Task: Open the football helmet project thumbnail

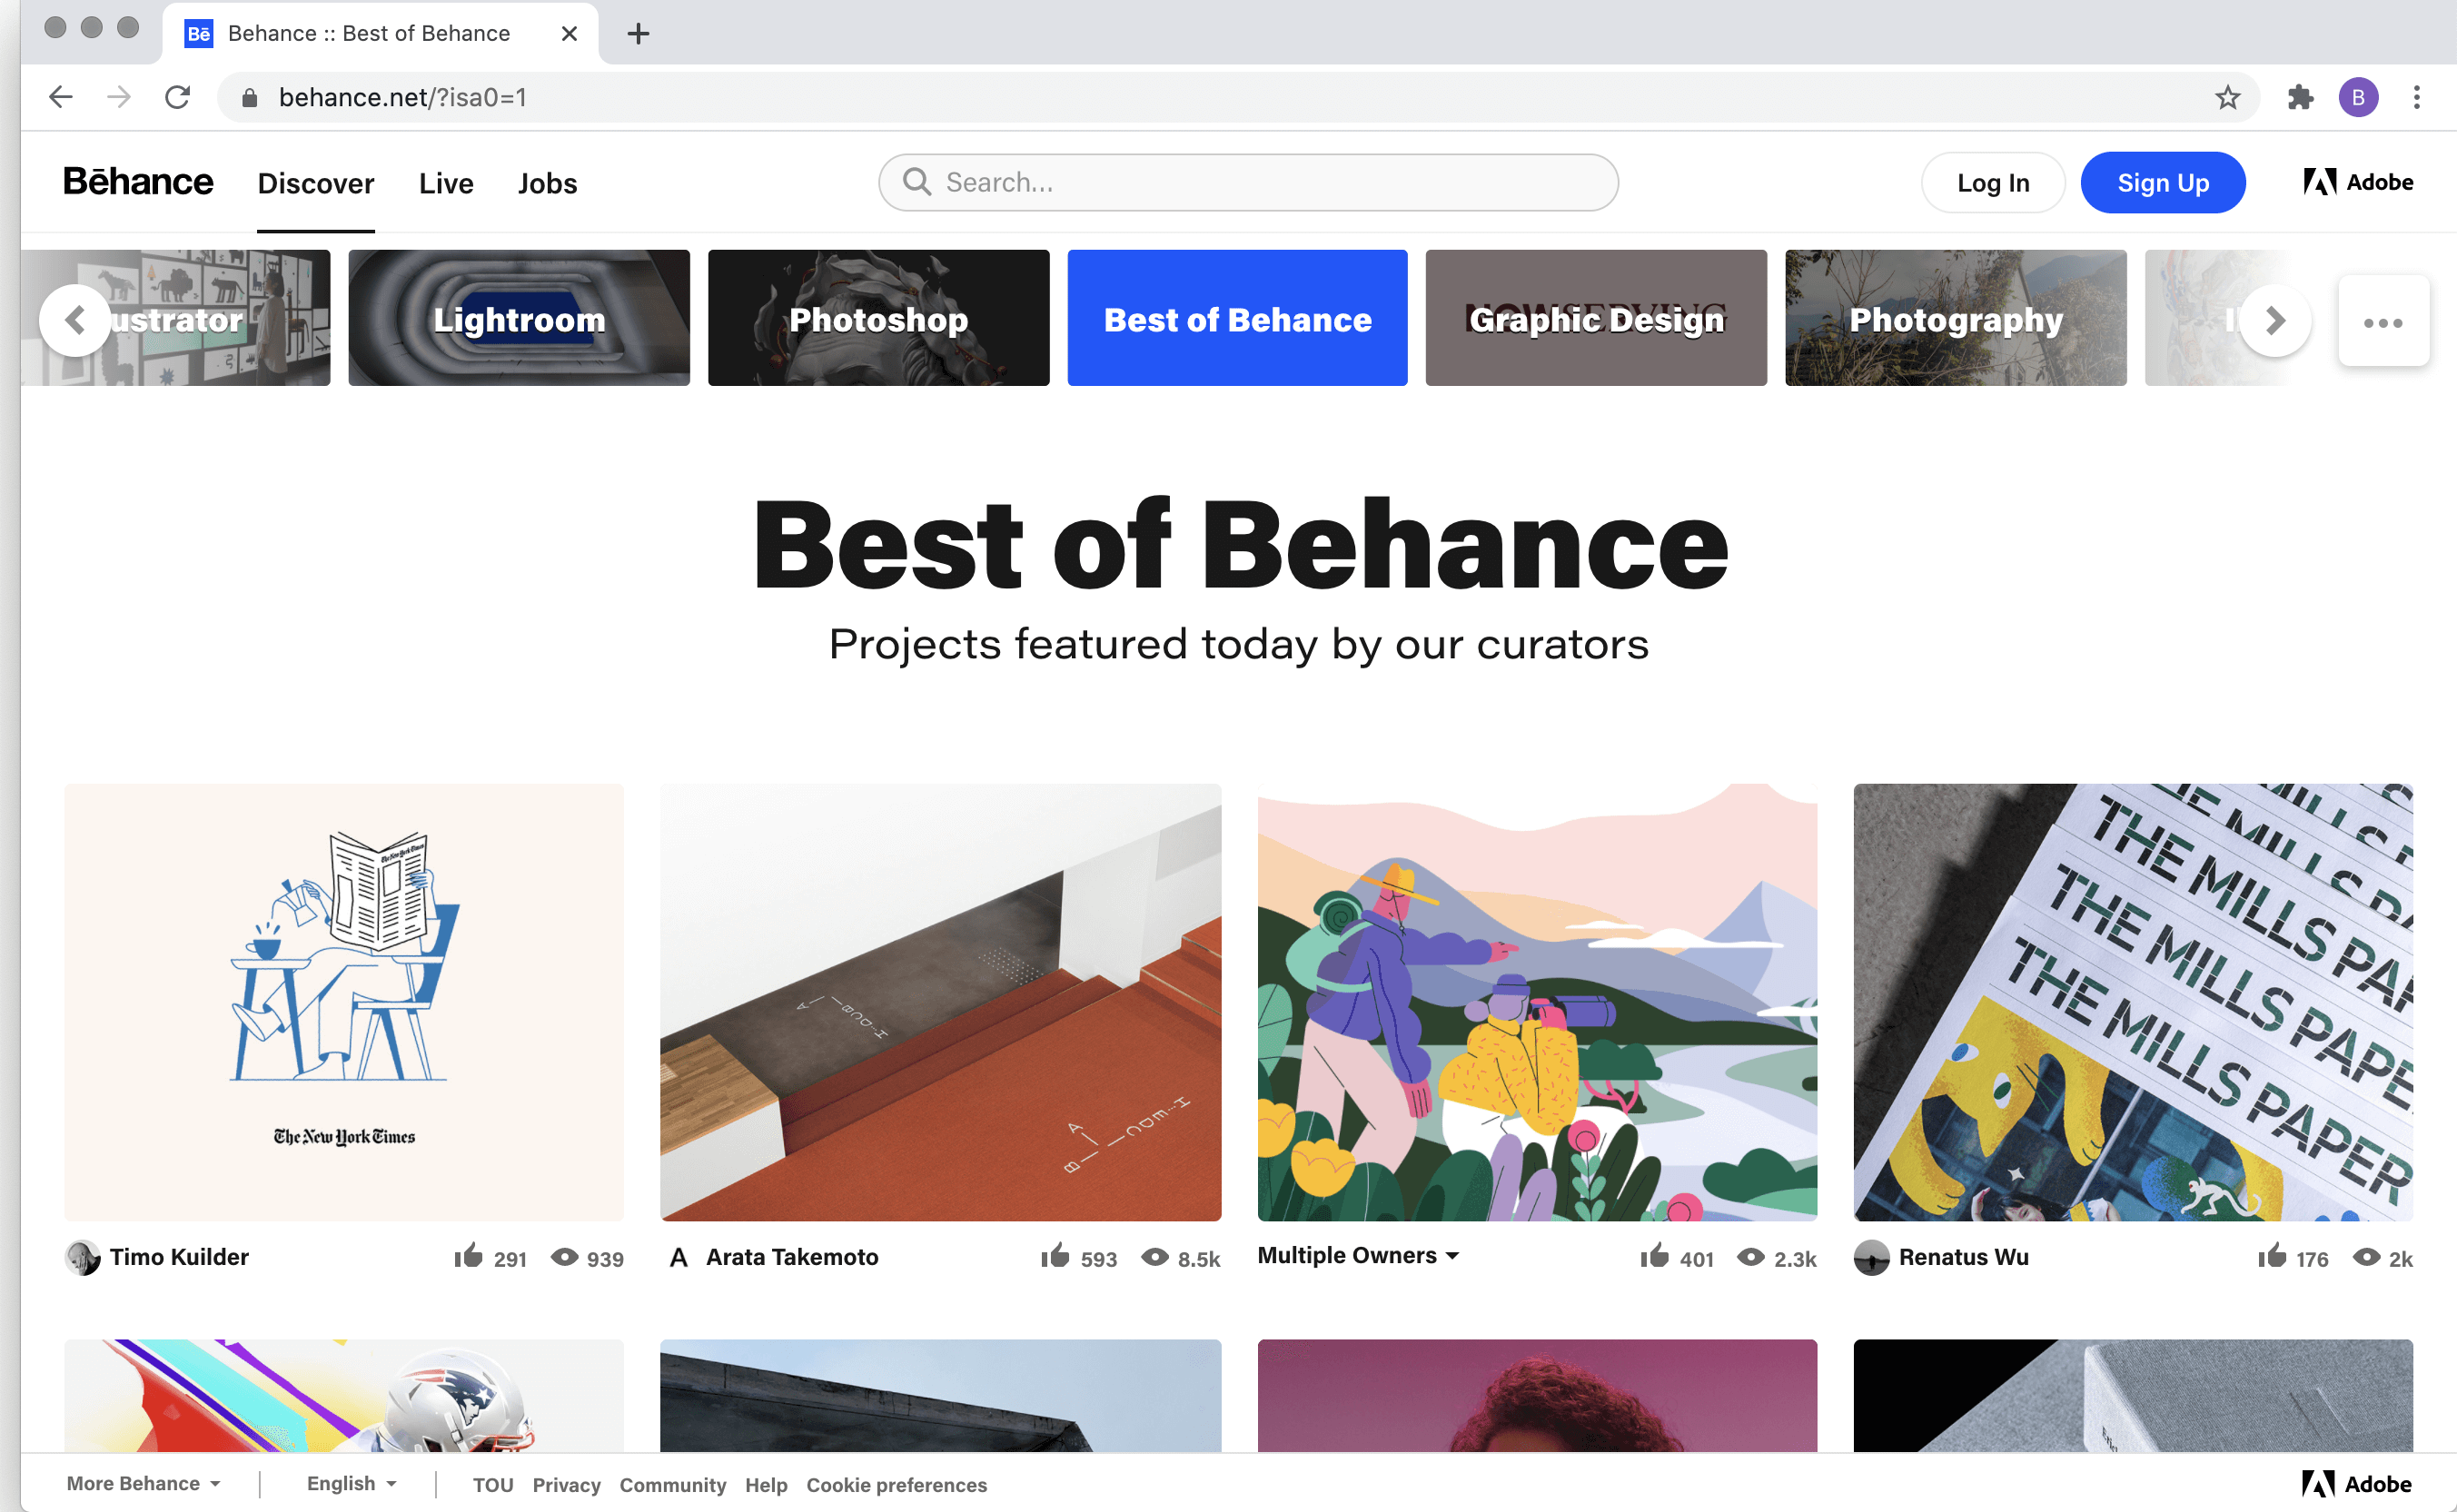Action: coord(344,1395)
